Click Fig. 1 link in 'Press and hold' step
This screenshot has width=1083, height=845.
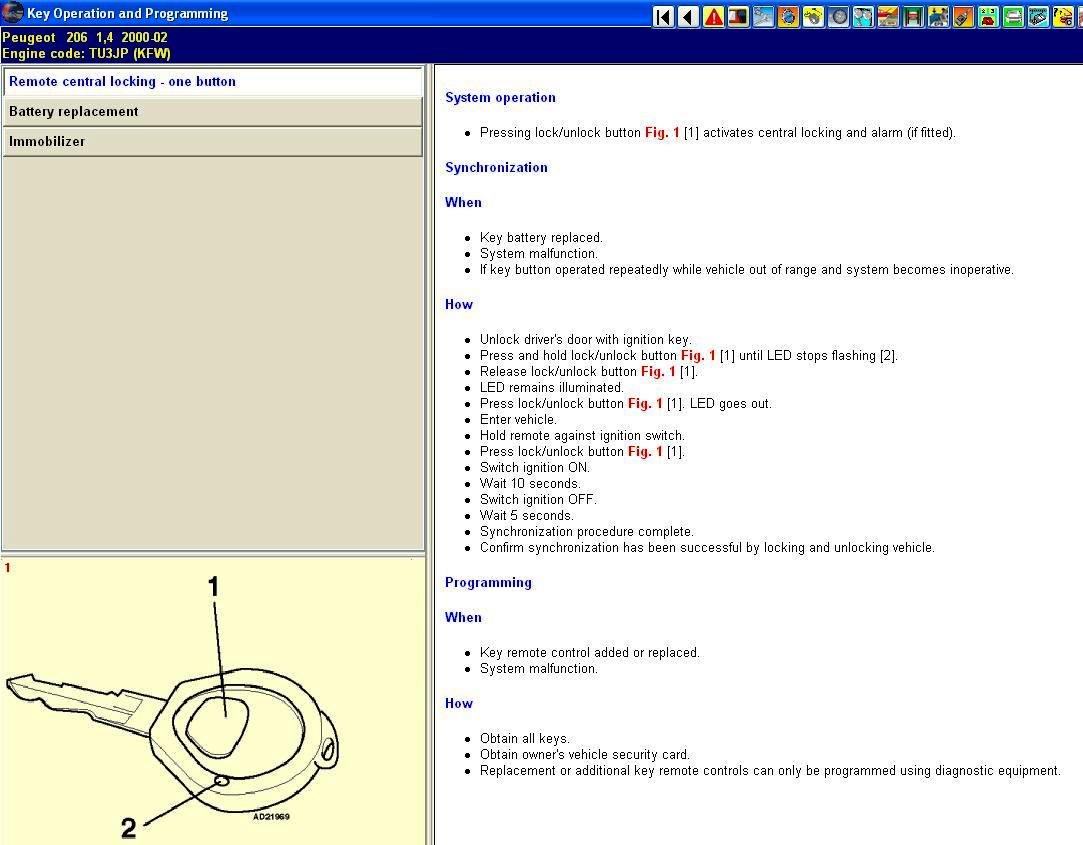tap(698, 356)
